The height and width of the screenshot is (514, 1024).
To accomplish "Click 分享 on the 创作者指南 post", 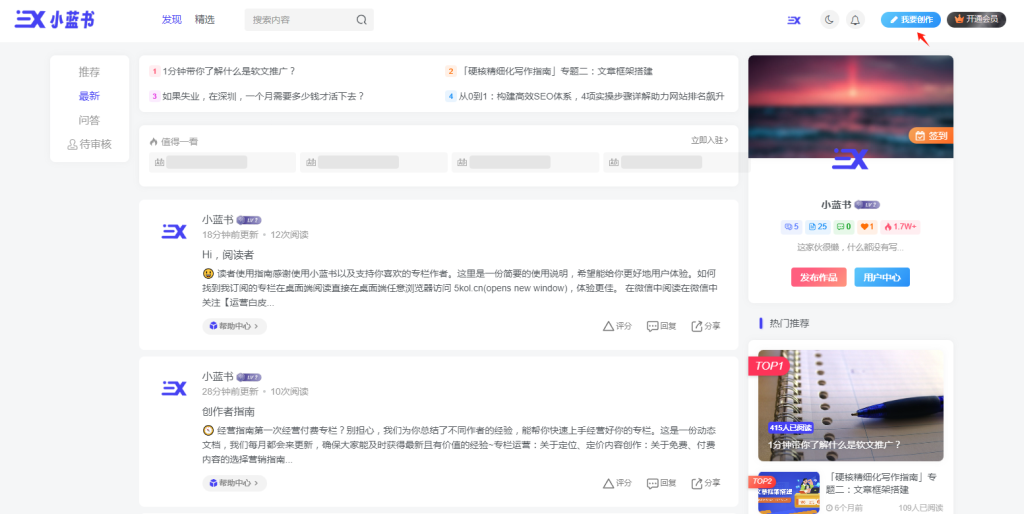I will click(x=706, y=483).
